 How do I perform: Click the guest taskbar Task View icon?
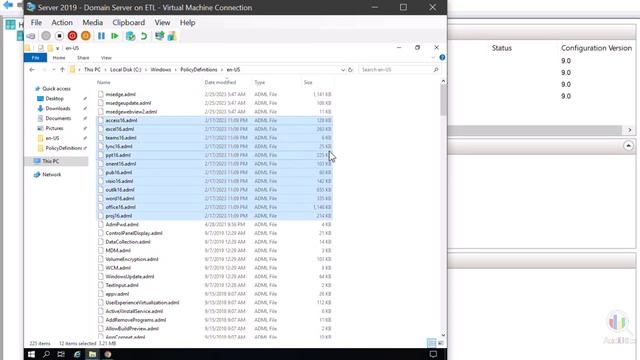point(61,354)
